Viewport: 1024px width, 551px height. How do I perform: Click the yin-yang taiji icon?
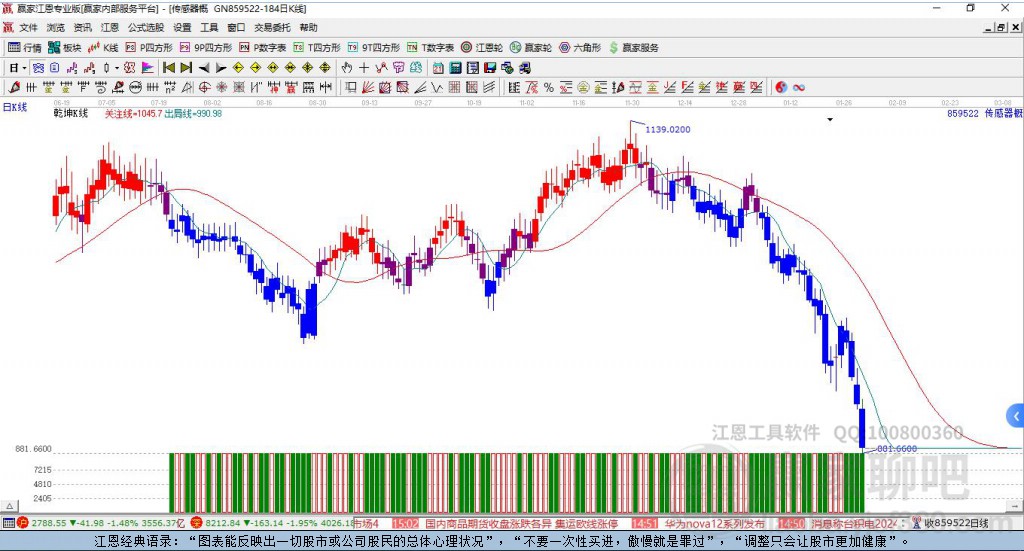(x=781, y=88)
